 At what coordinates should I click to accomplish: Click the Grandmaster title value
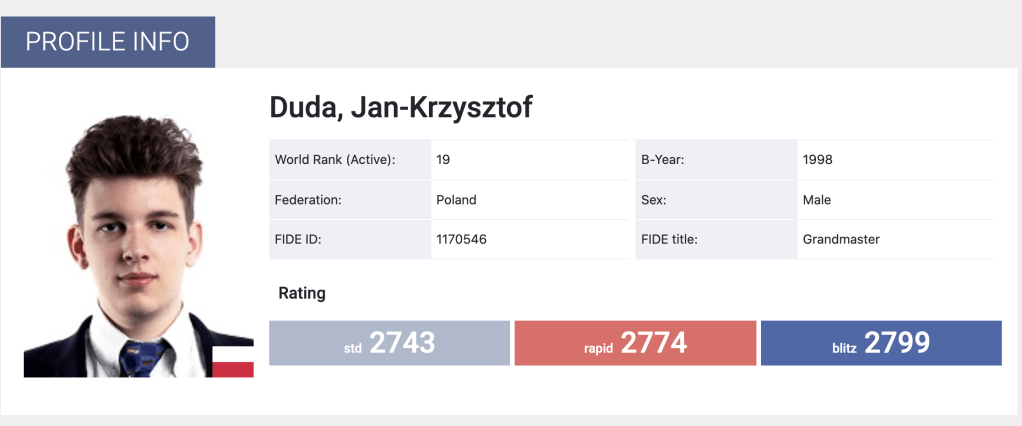coord(841,239)
